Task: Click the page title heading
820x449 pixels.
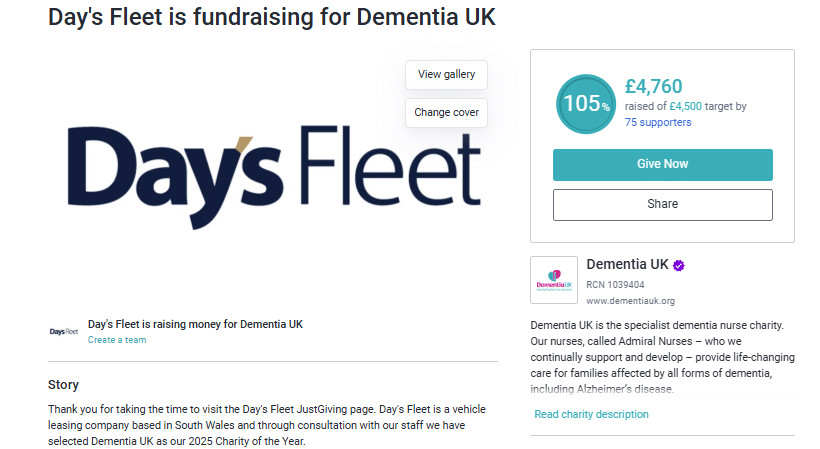Action: point(271,18)
